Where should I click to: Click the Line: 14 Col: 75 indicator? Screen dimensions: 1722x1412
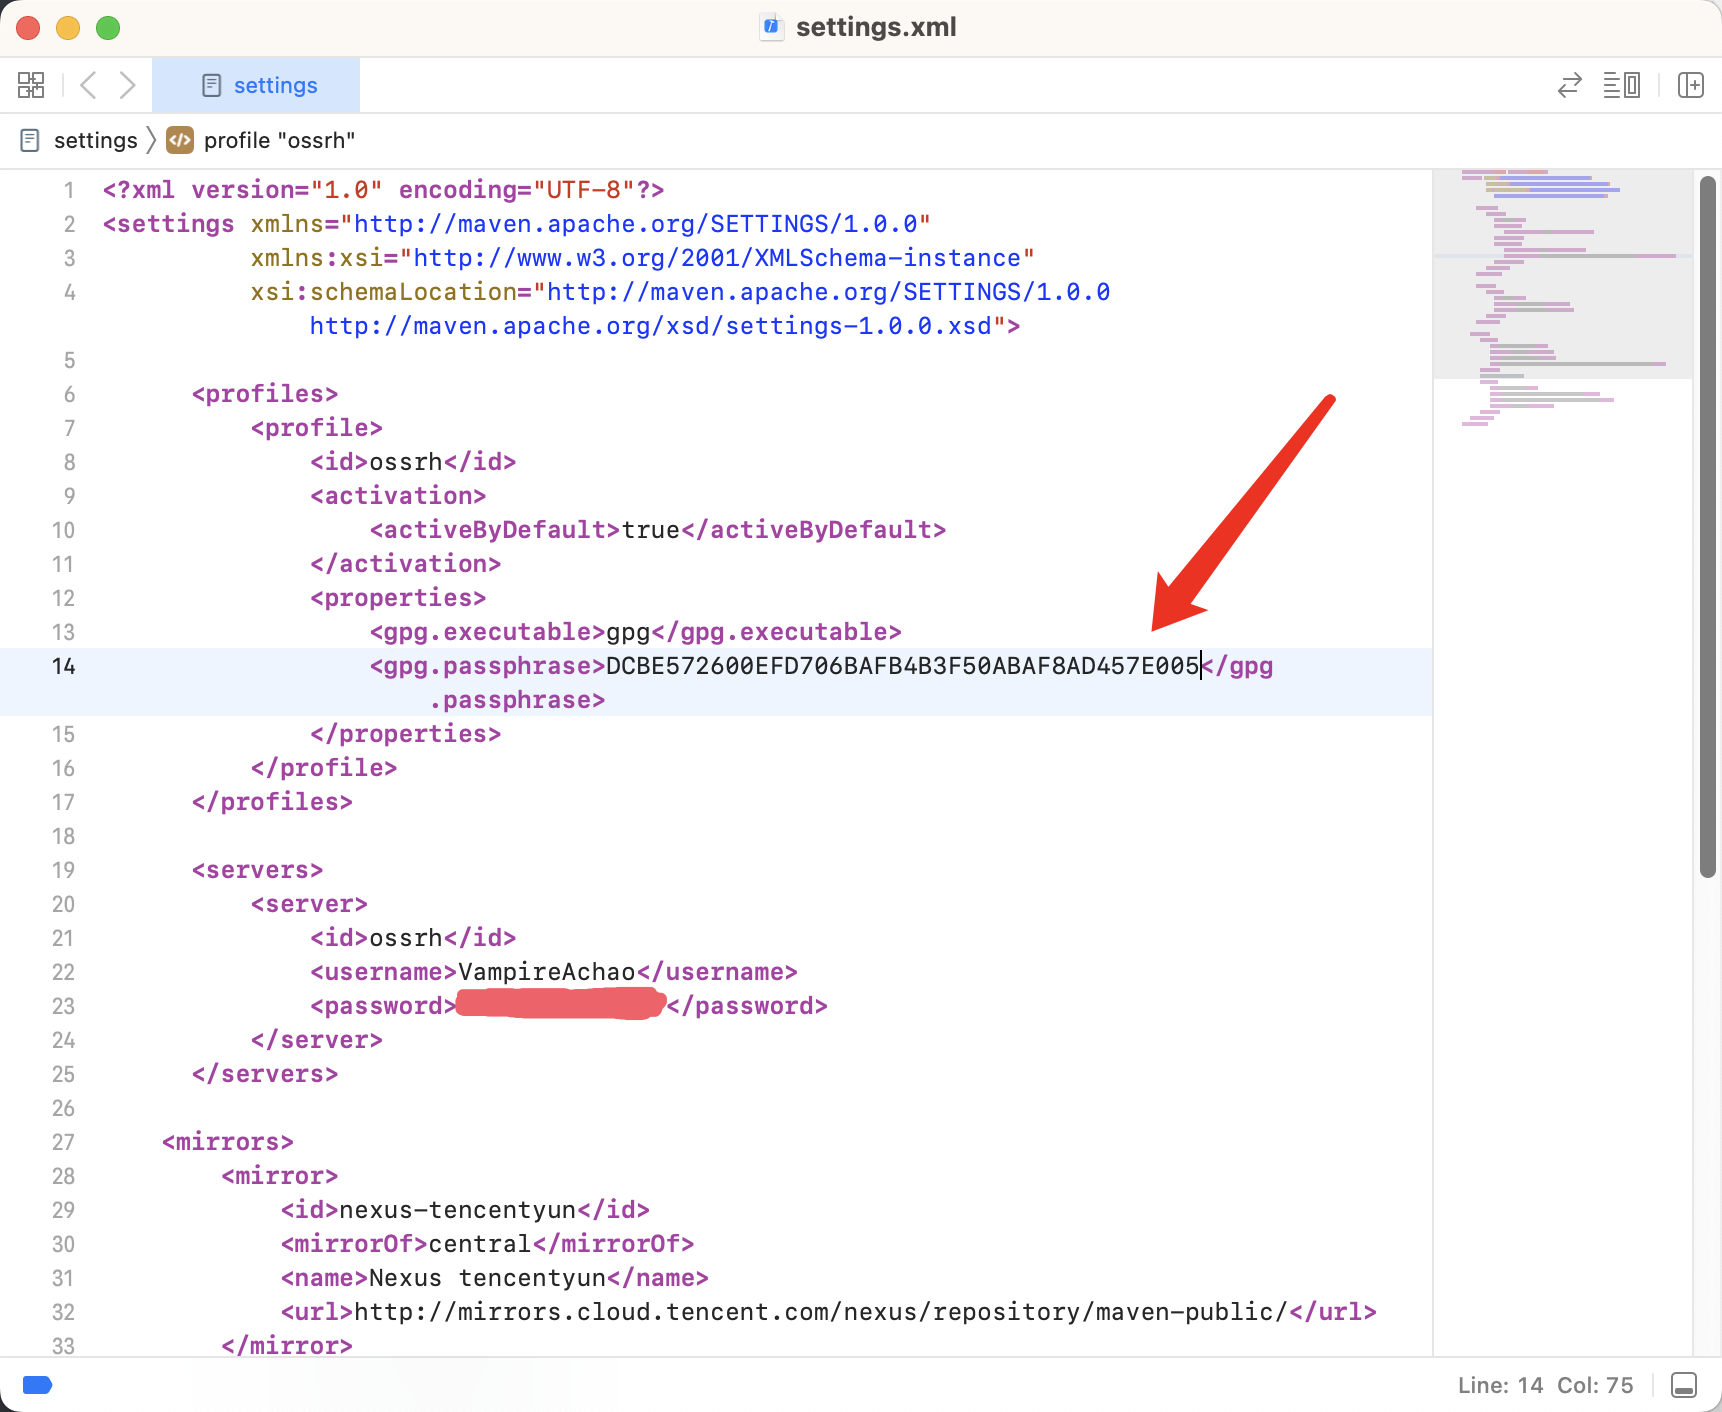[1544, 1385]
